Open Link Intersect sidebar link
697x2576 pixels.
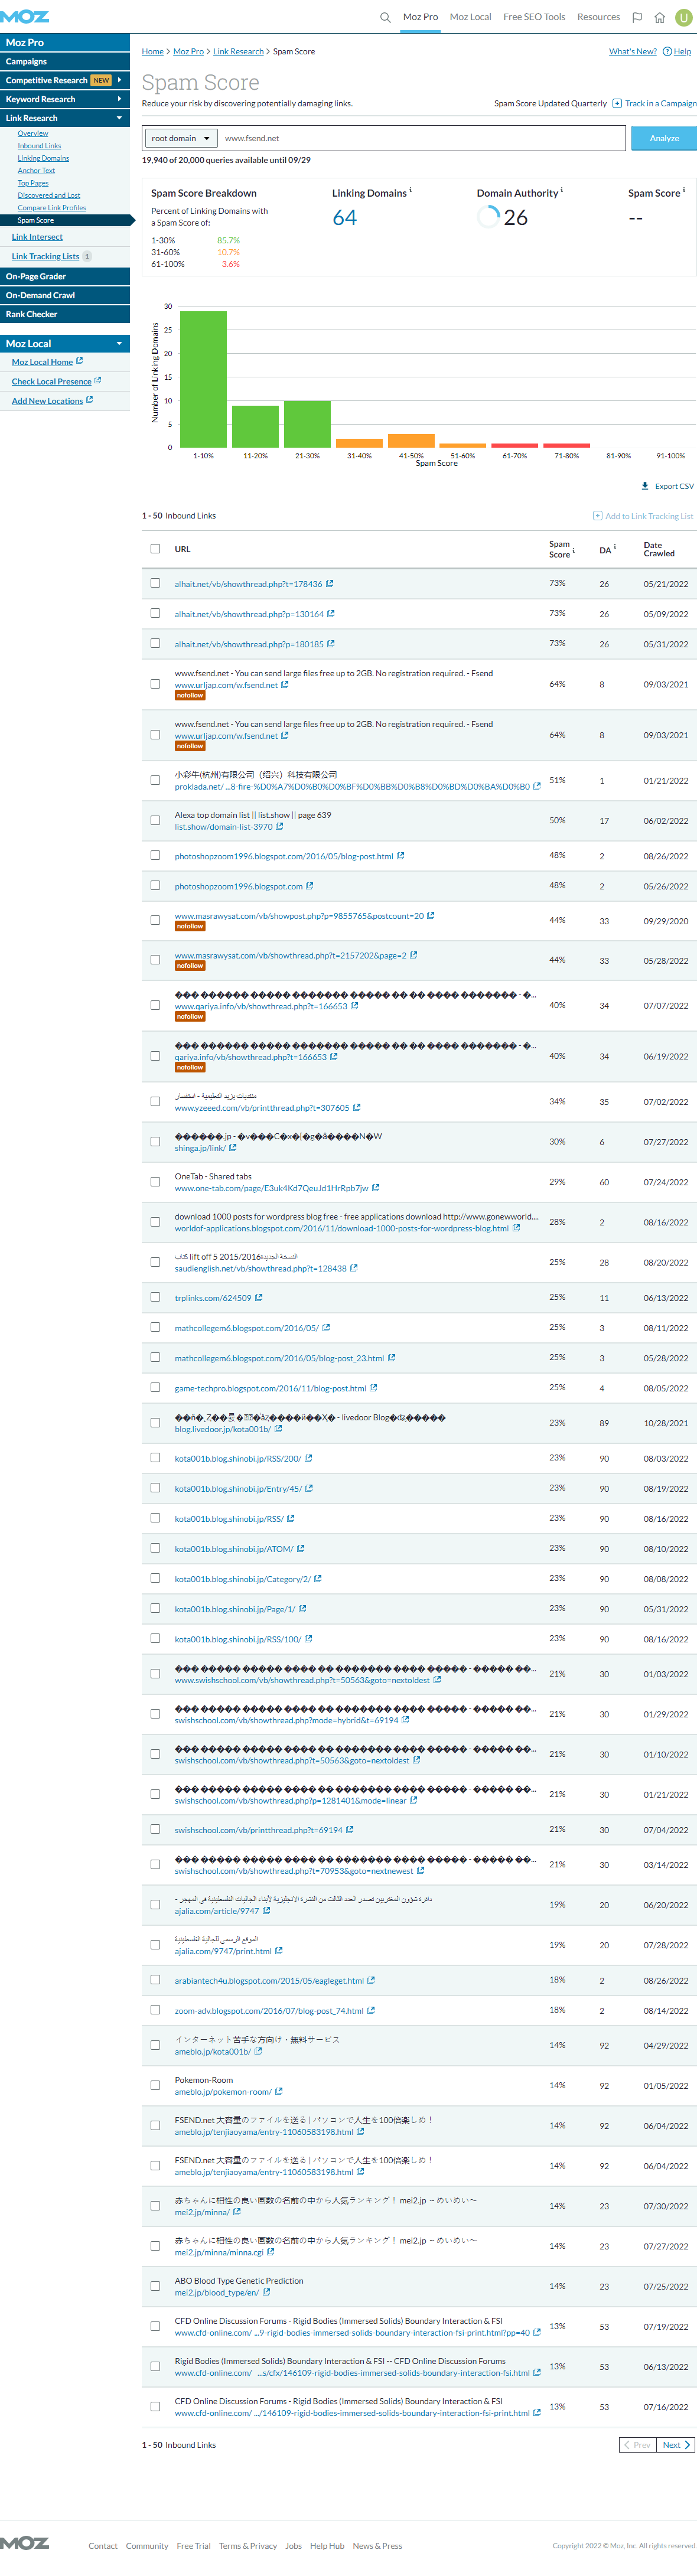point(37,237)
